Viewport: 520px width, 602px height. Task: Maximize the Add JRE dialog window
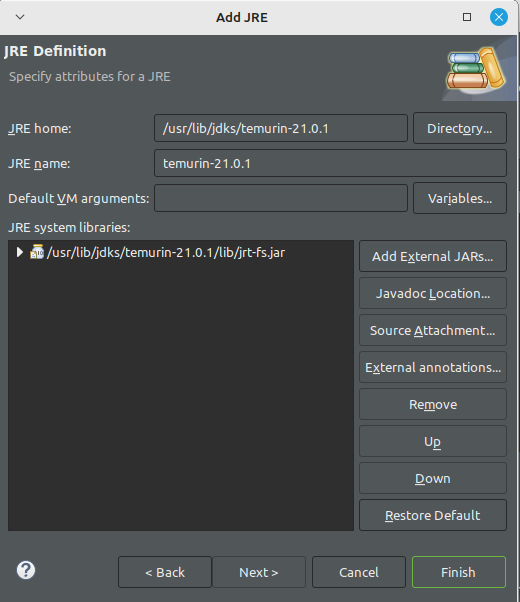tap(467, 17)
